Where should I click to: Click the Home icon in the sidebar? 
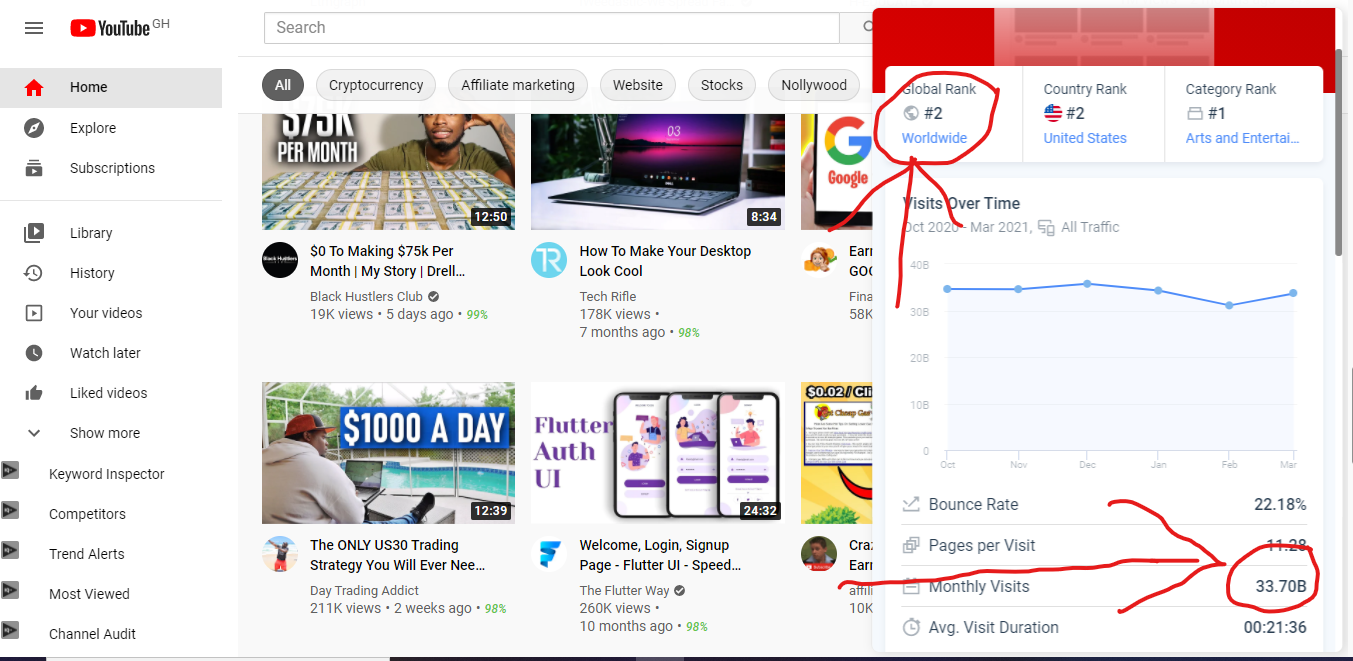[x=34, y=87]
